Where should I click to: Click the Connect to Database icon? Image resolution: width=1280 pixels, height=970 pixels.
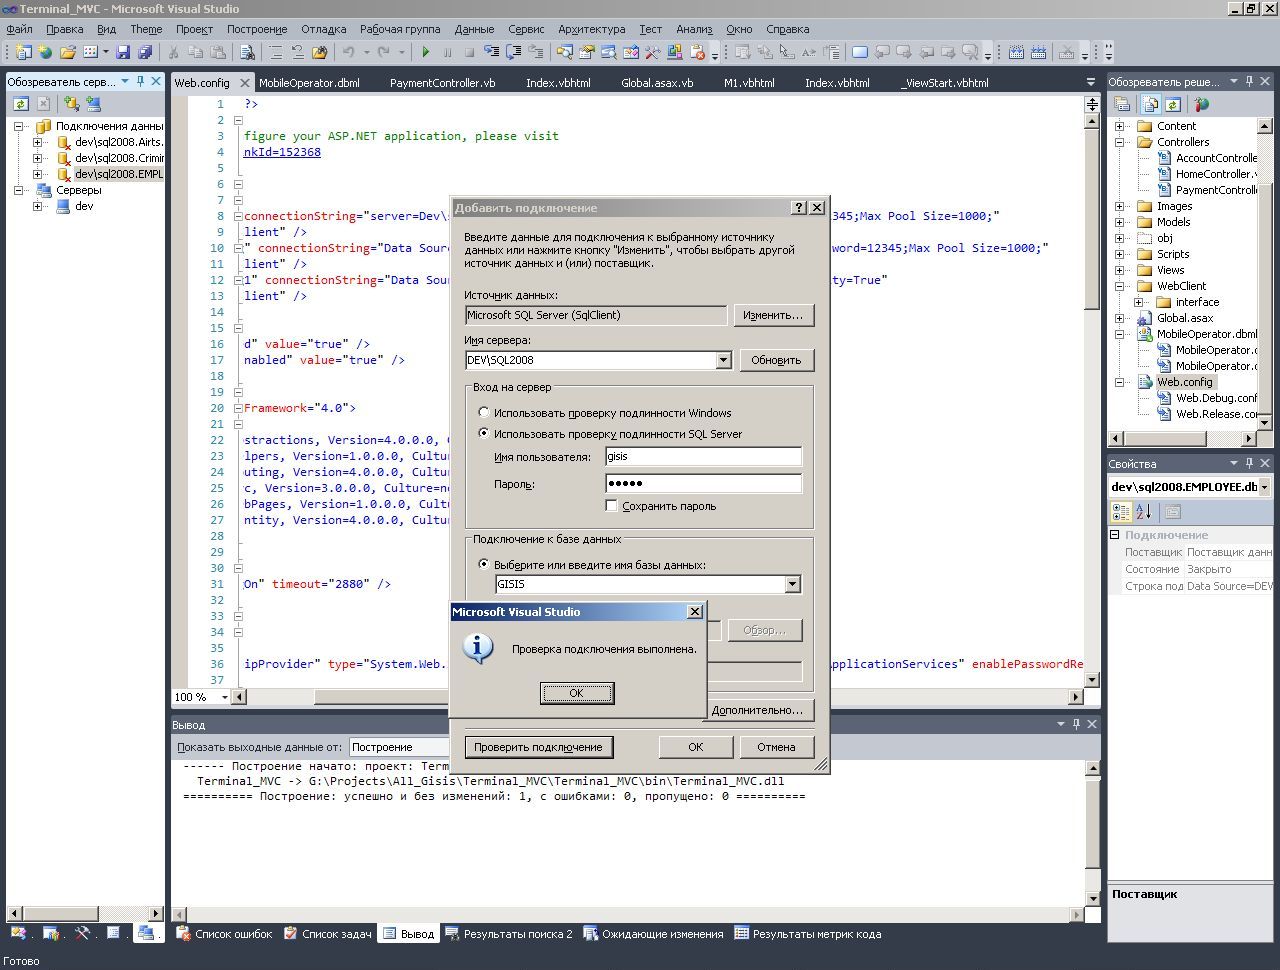71,103
